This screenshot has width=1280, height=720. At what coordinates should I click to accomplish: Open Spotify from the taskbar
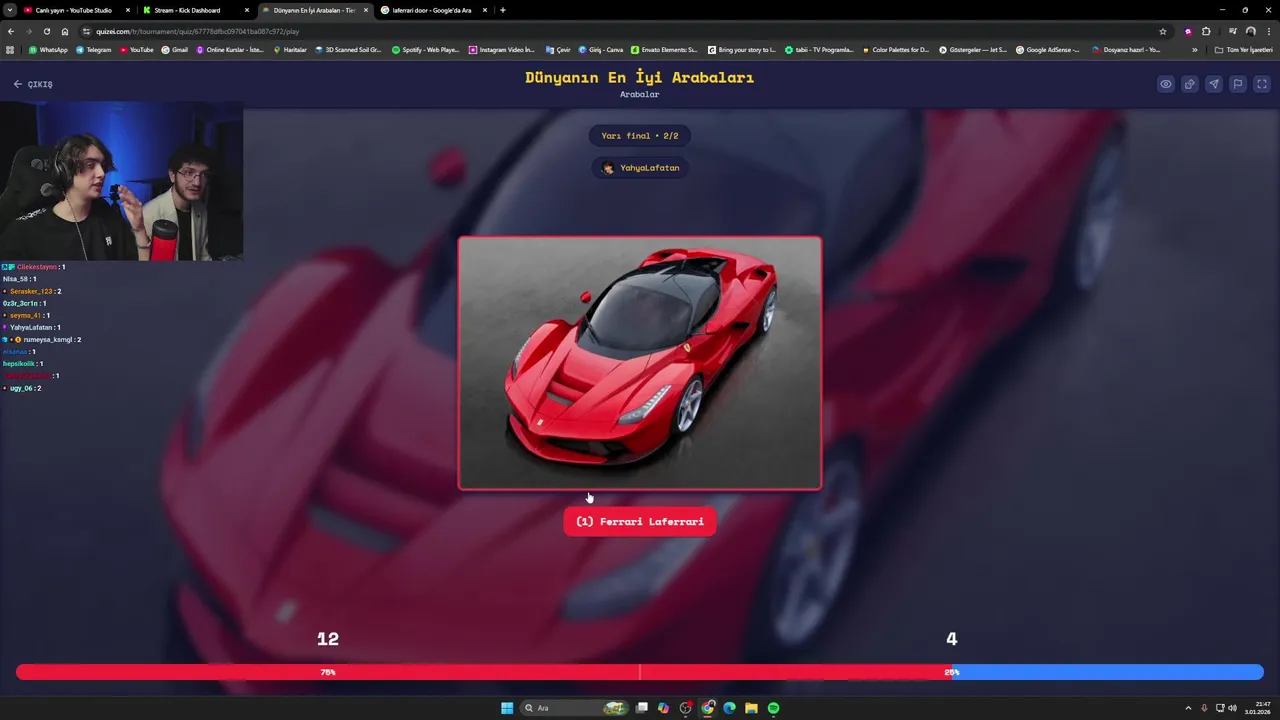(x=773, y=708)
